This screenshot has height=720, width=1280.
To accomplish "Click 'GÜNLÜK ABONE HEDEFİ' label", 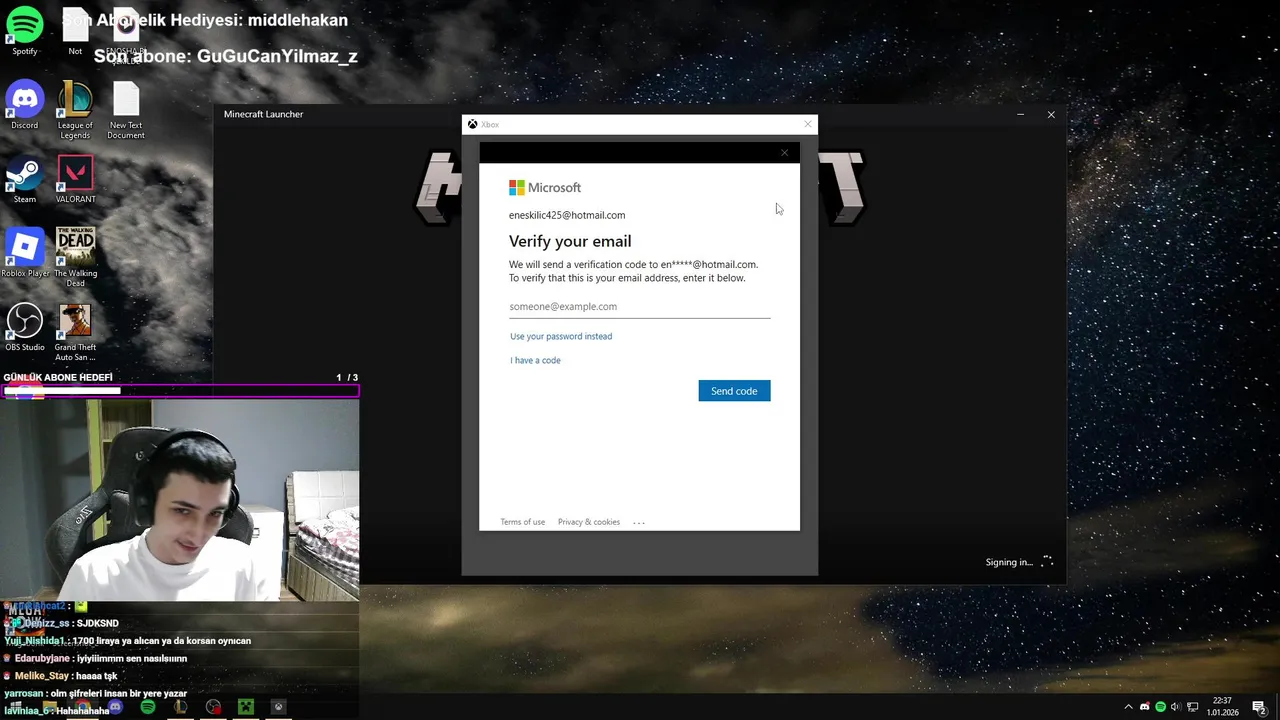I will pos(58,377).
